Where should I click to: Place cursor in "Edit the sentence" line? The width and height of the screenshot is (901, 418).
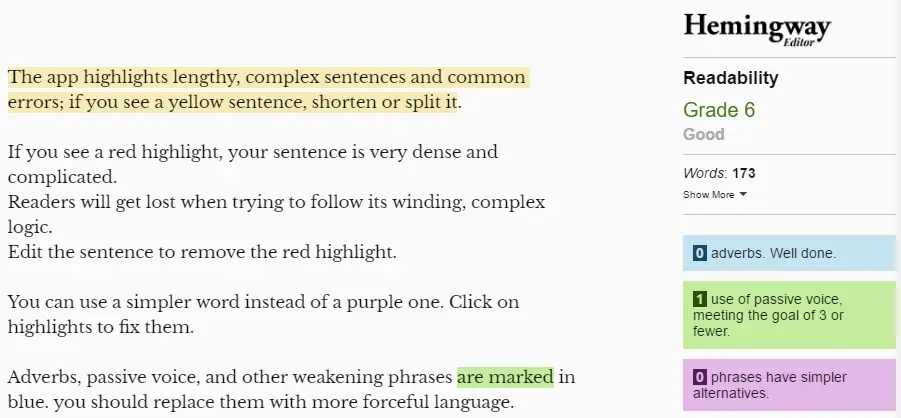click(202, 252)
